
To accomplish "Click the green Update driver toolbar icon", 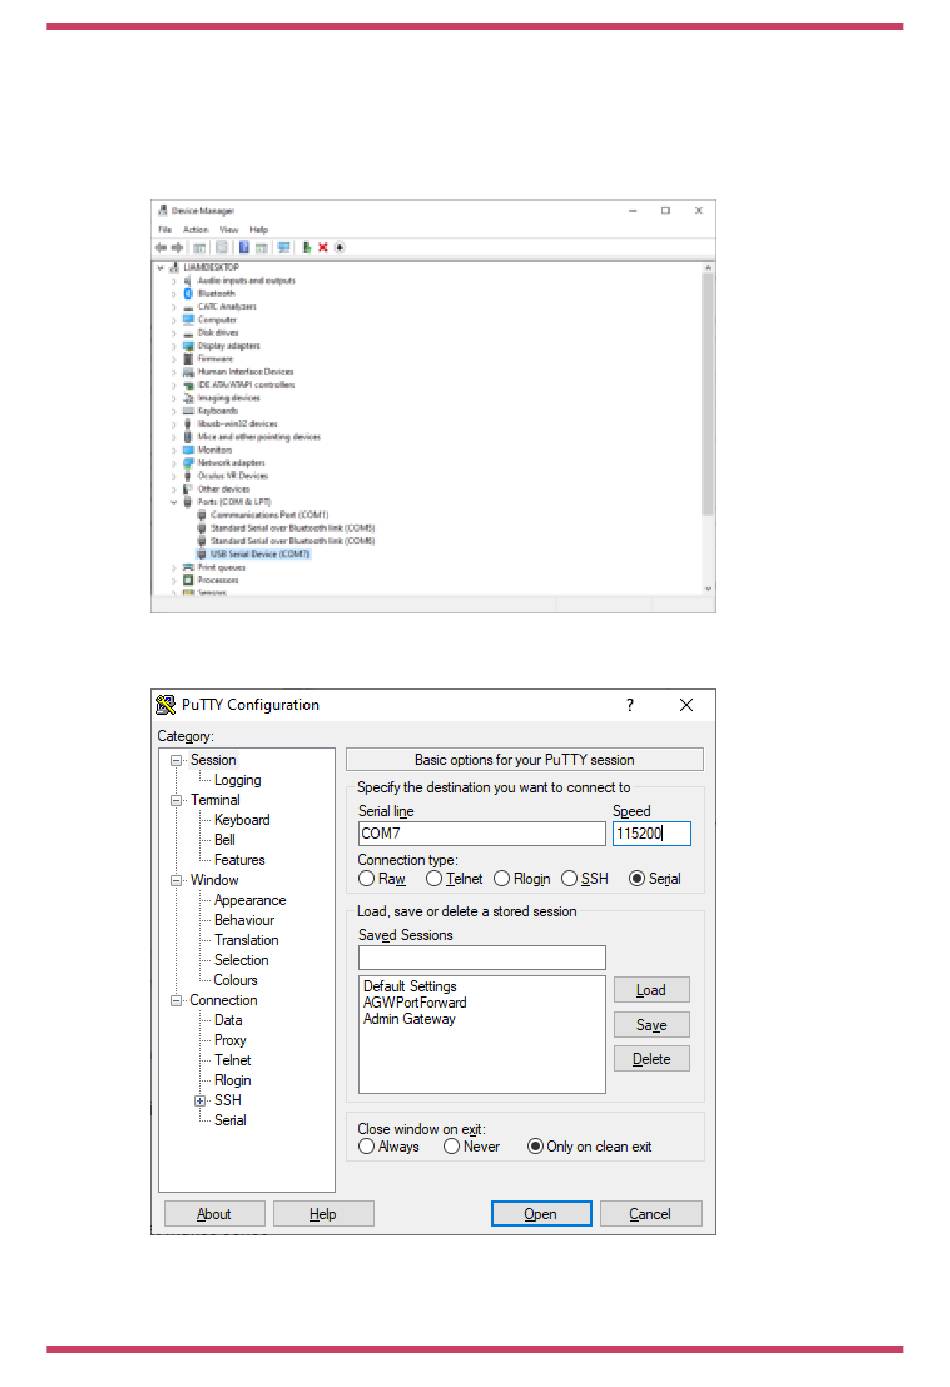I will [307, 247].
